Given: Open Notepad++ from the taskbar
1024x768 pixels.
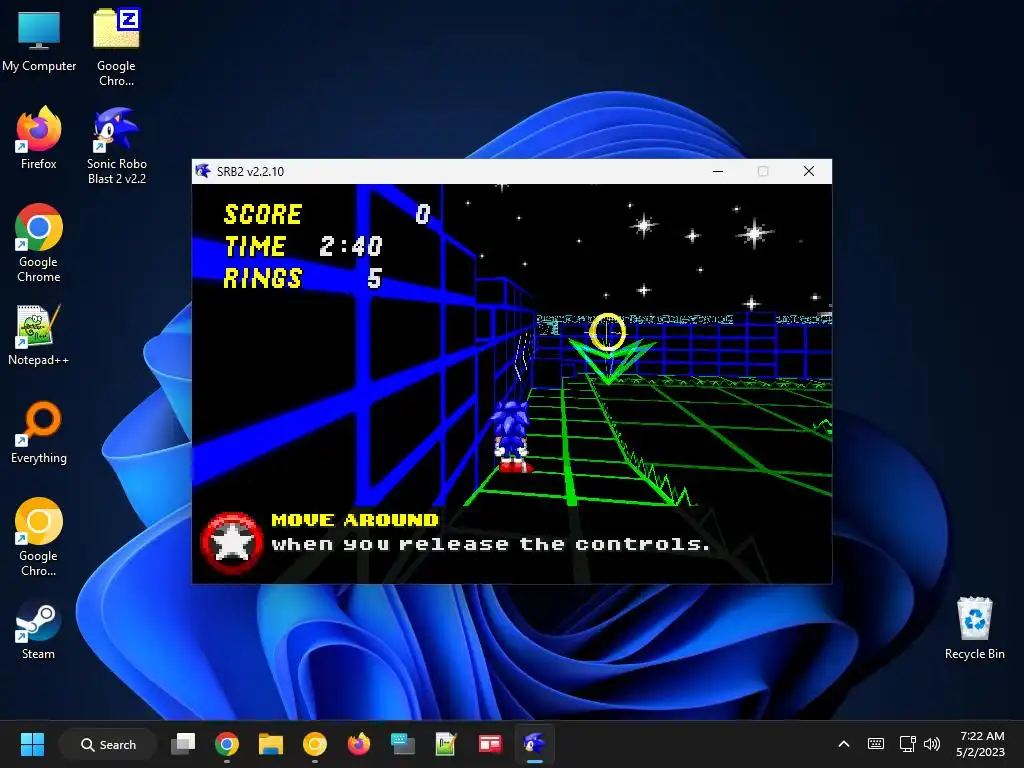Looking at the screenshot, I should point(446,744).
